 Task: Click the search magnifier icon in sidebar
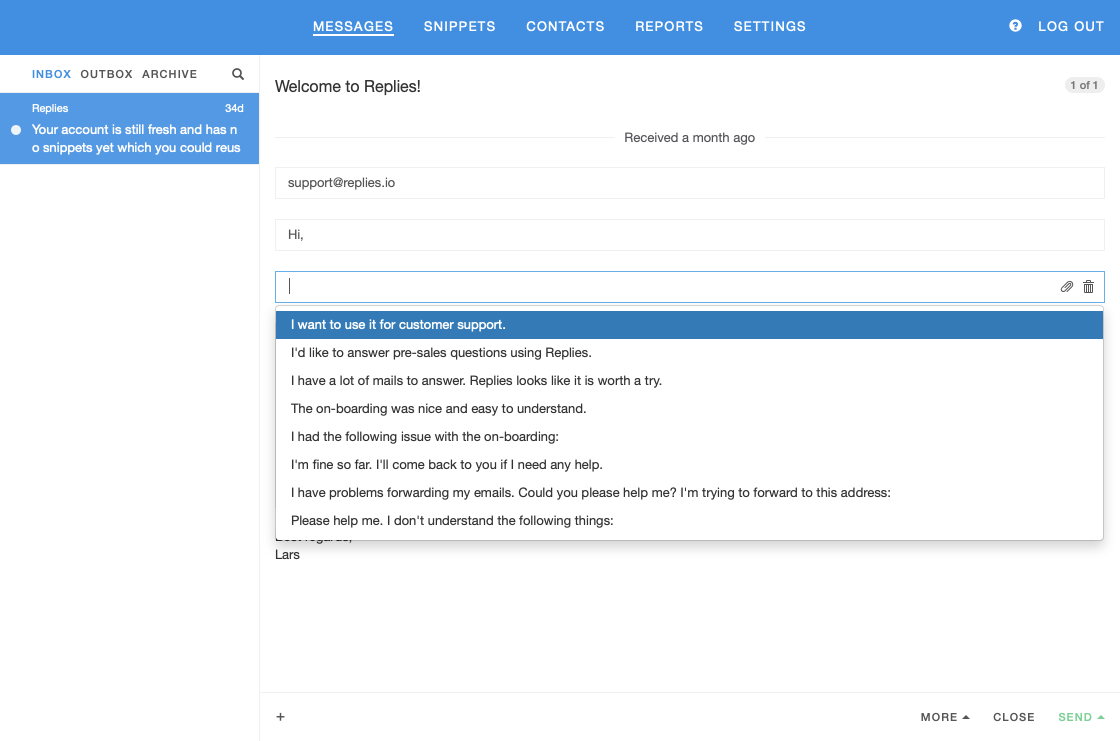point(238,74)
